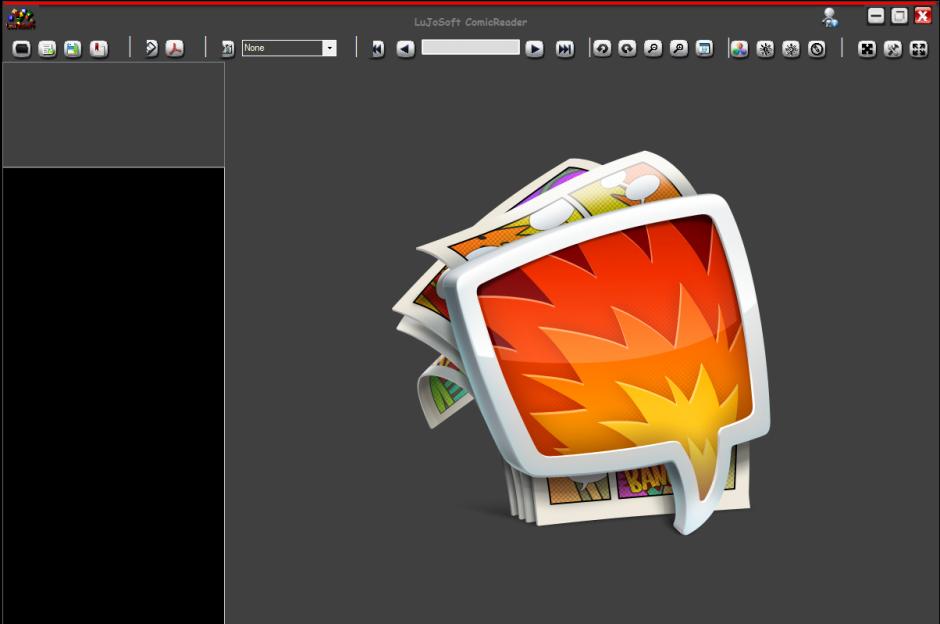The height and width of the screenshot is (624, 940).
Task: Open the RGB color circles tool
Action: coord(740,49)
